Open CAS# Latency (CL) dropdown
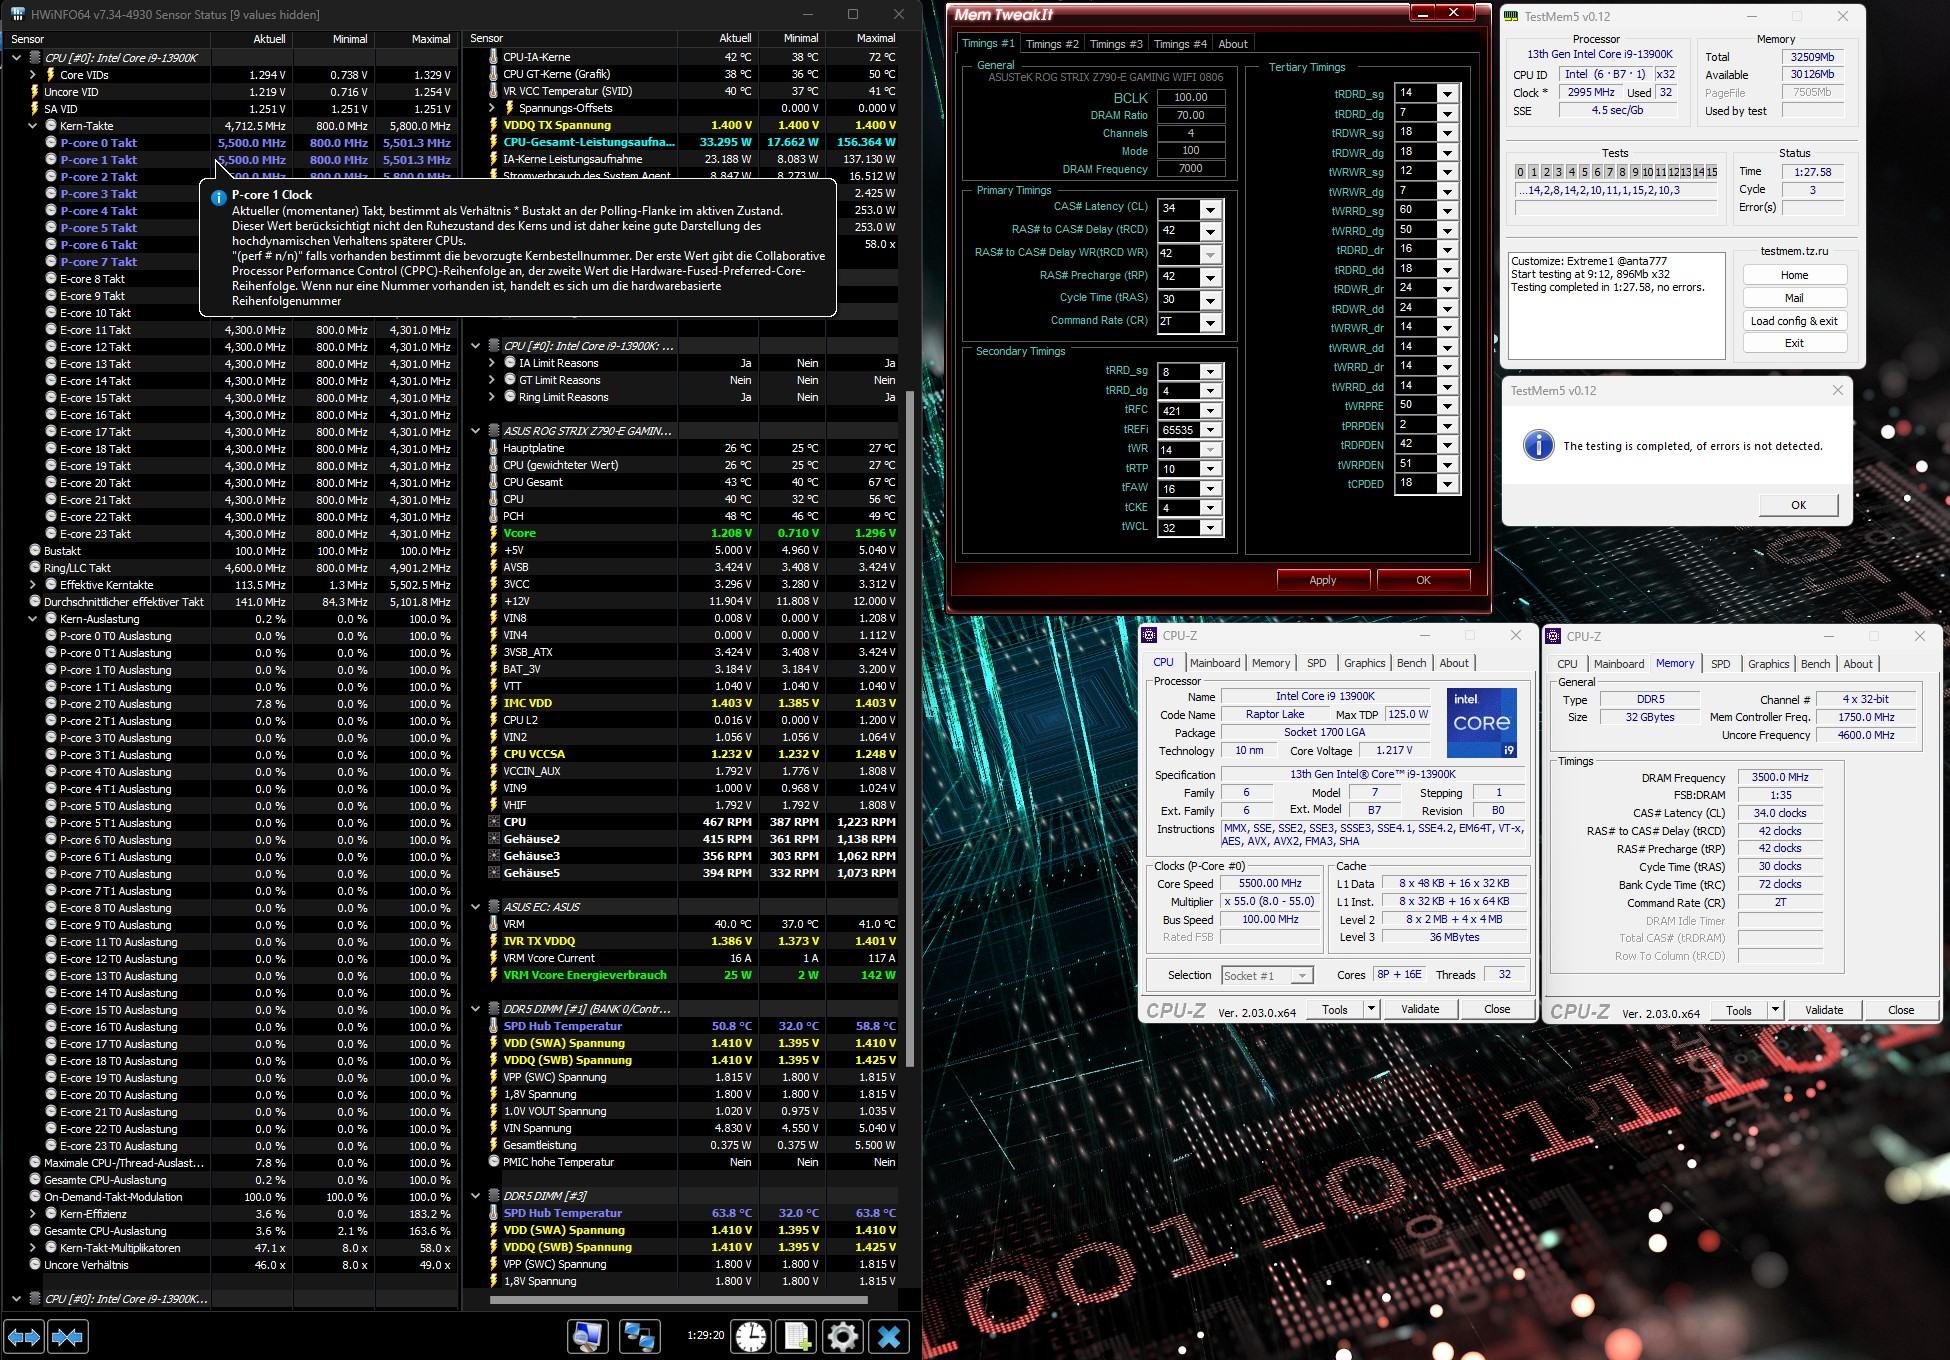The width and height of the screenshot is (1950, 1360). pyautogui.click(x=1210, y=209)
